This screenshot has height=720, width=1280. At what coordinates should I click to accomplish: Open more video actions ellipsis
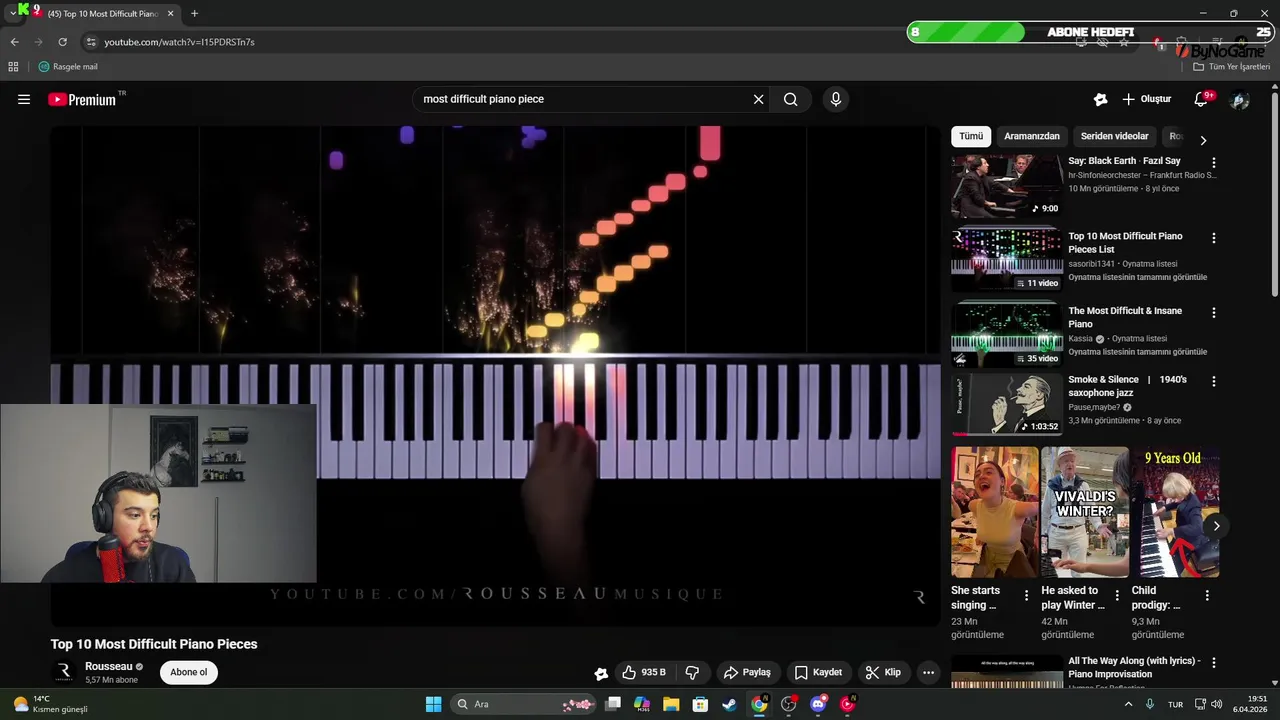pyautogui.click(x=928, y=672)
